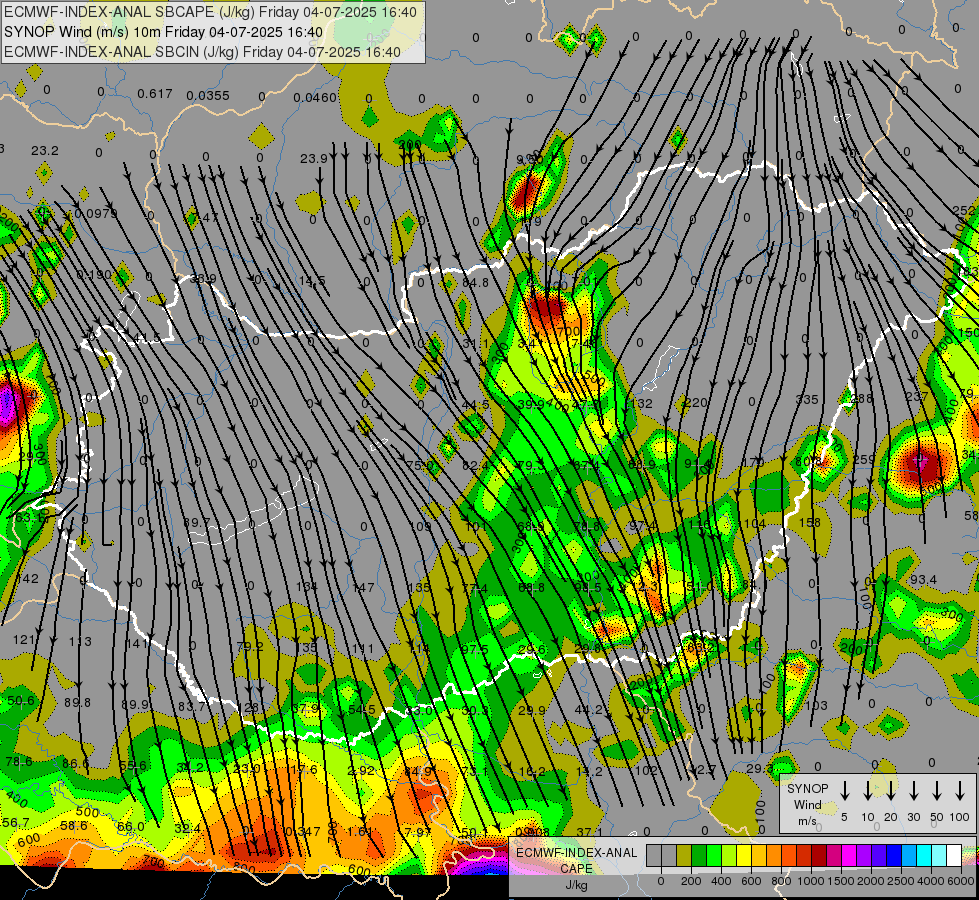Click the 0.0979 data value on map
The width and height of the screenshot is (979, 900).
pyautogui.click(x=96, y=214)
